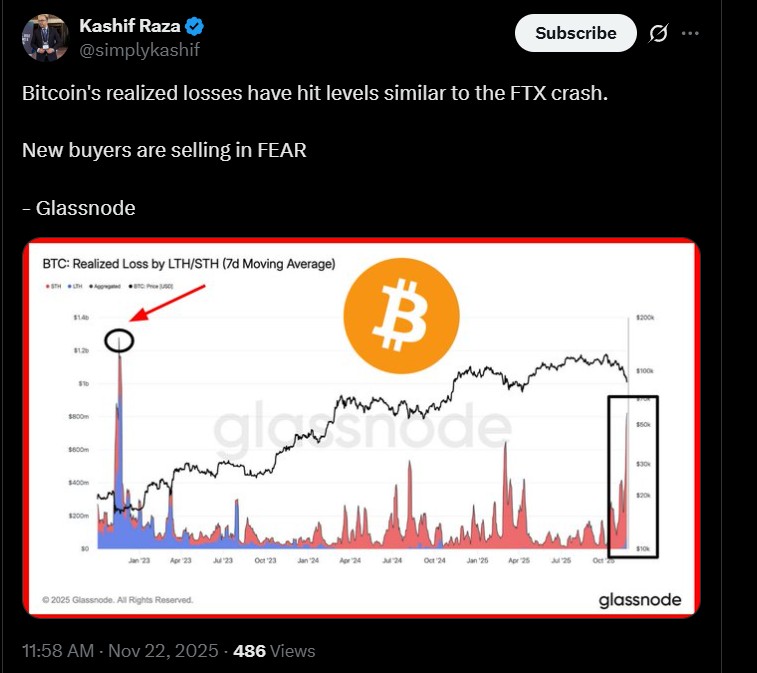View the 486 Views analytics

coord(274,651)
